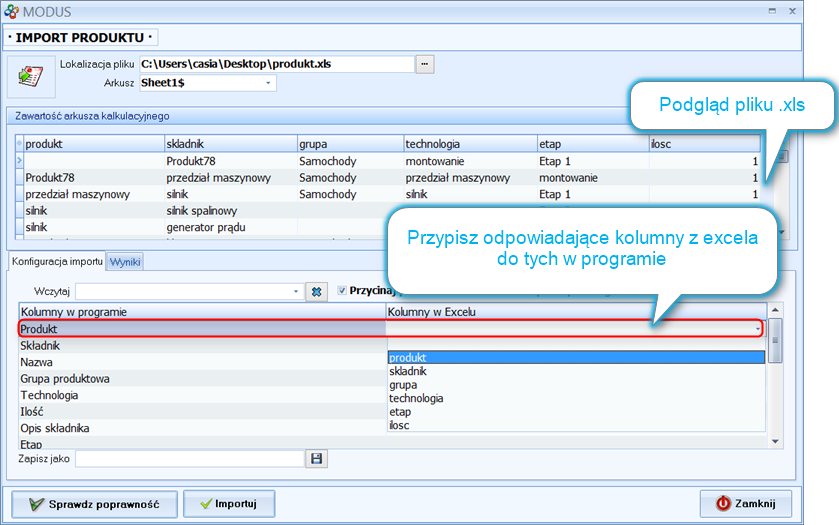
Task: Select the Ilość program column row
Action: 202,412
